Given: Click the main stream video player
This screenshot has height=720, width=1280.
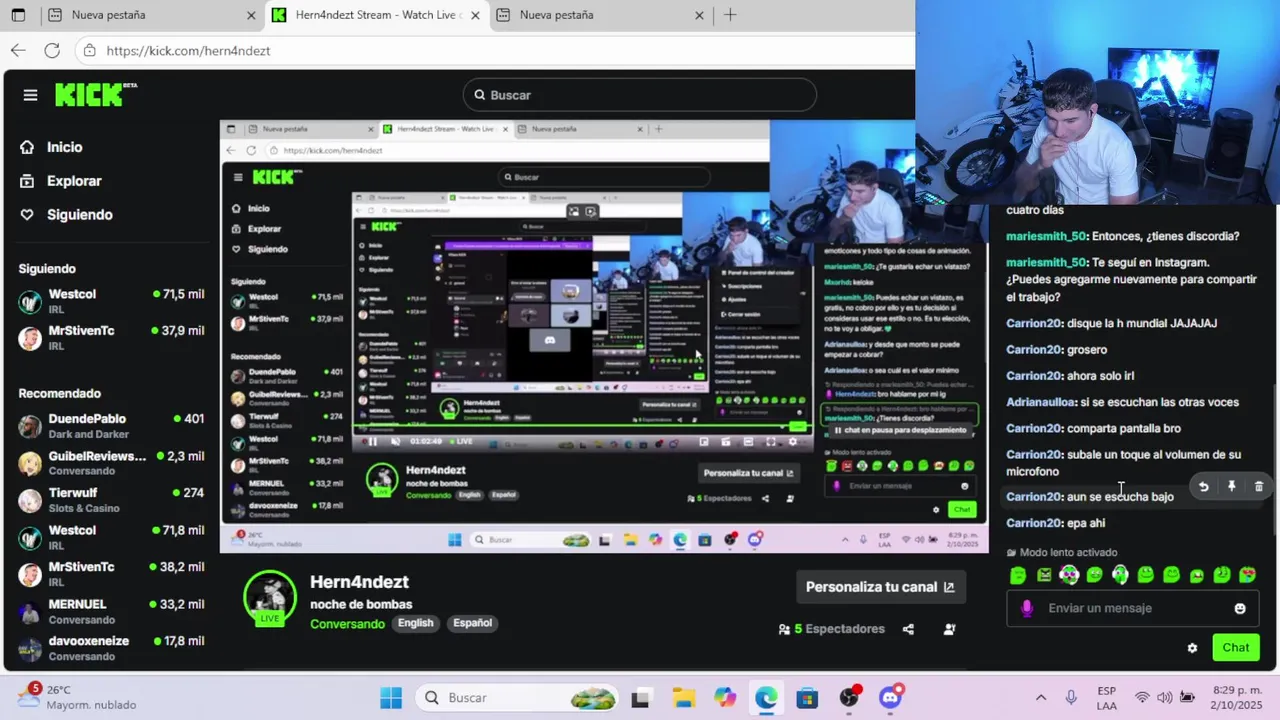Looking at the screenshot, I should coord(604,336).
